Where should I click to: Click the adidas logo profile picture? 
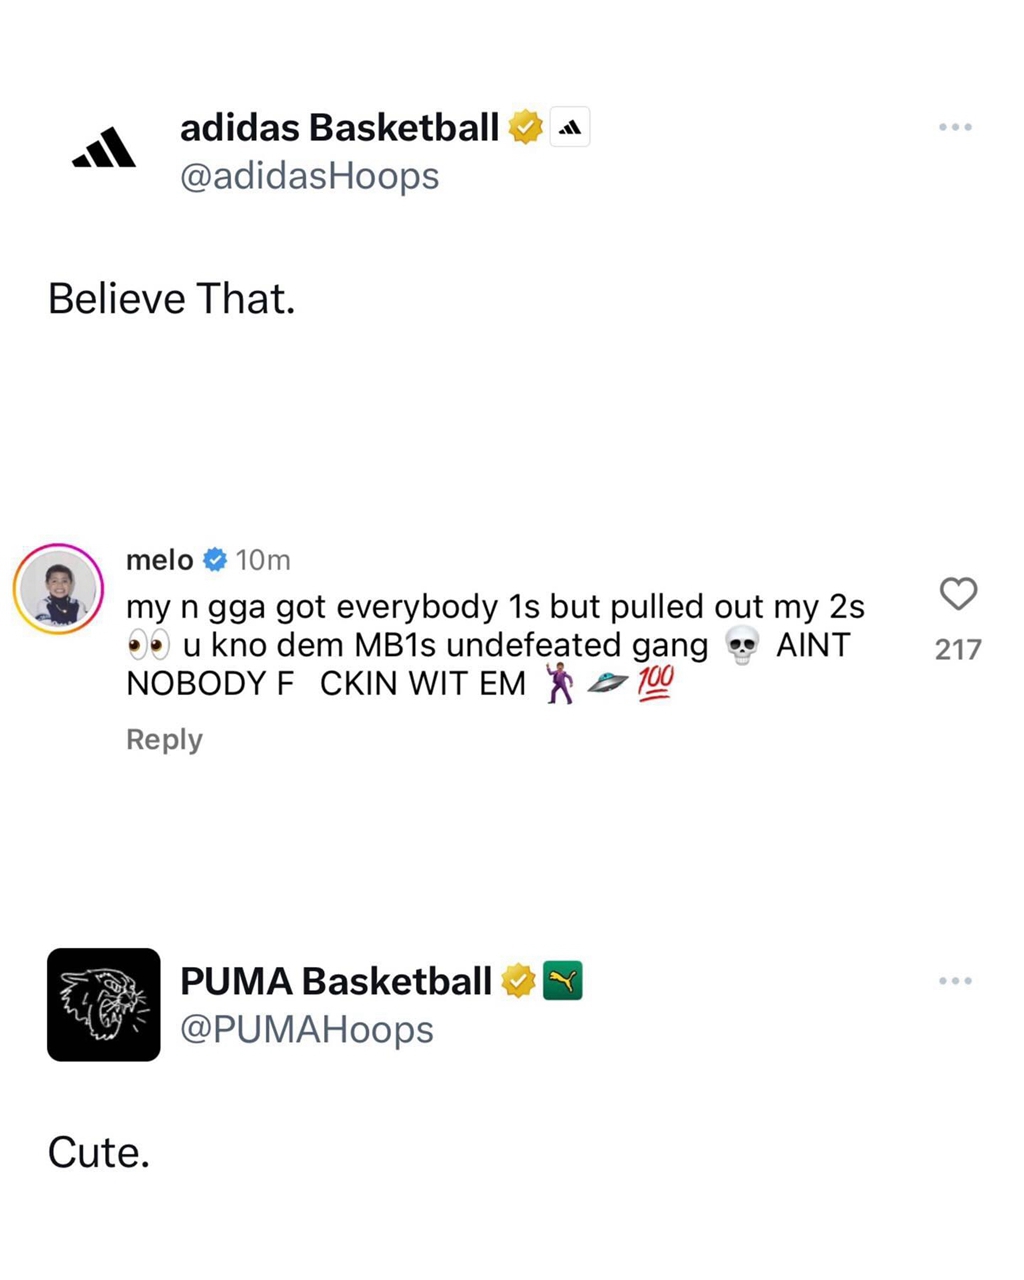click(x=104, y=150)
